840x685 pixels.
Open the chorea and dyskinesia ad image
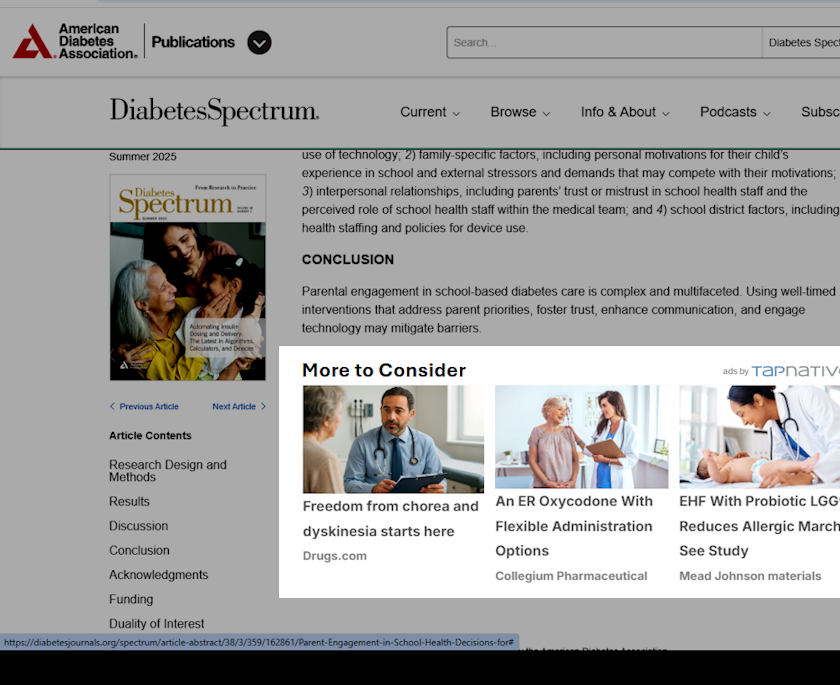pyautogui.click(x=393, y=439)
